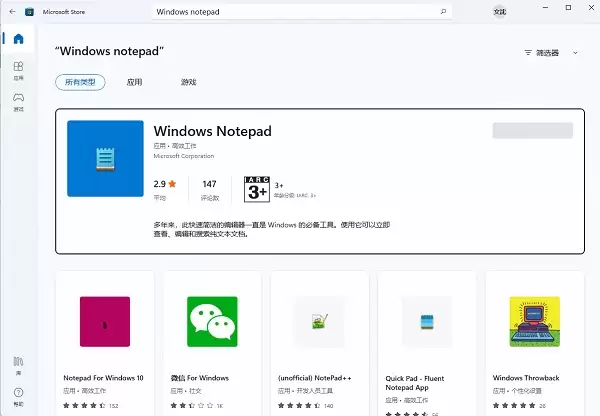Click the Microsoft Store logo icon
This screenshot has height=416, width=600.
(29, 12)
